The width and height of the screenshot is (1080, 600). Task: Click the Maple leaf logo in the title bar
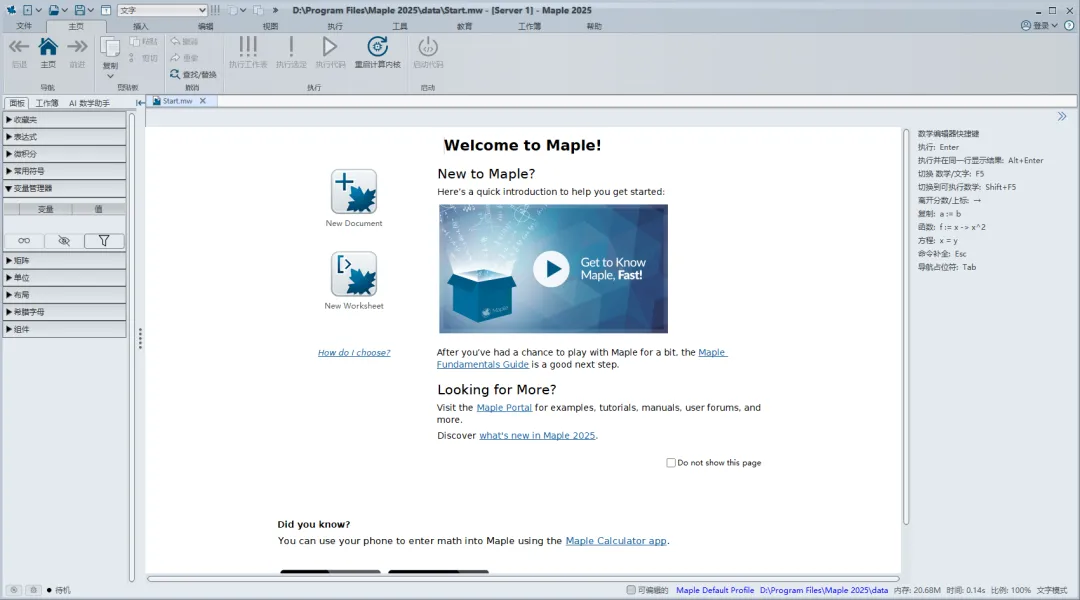11,10
